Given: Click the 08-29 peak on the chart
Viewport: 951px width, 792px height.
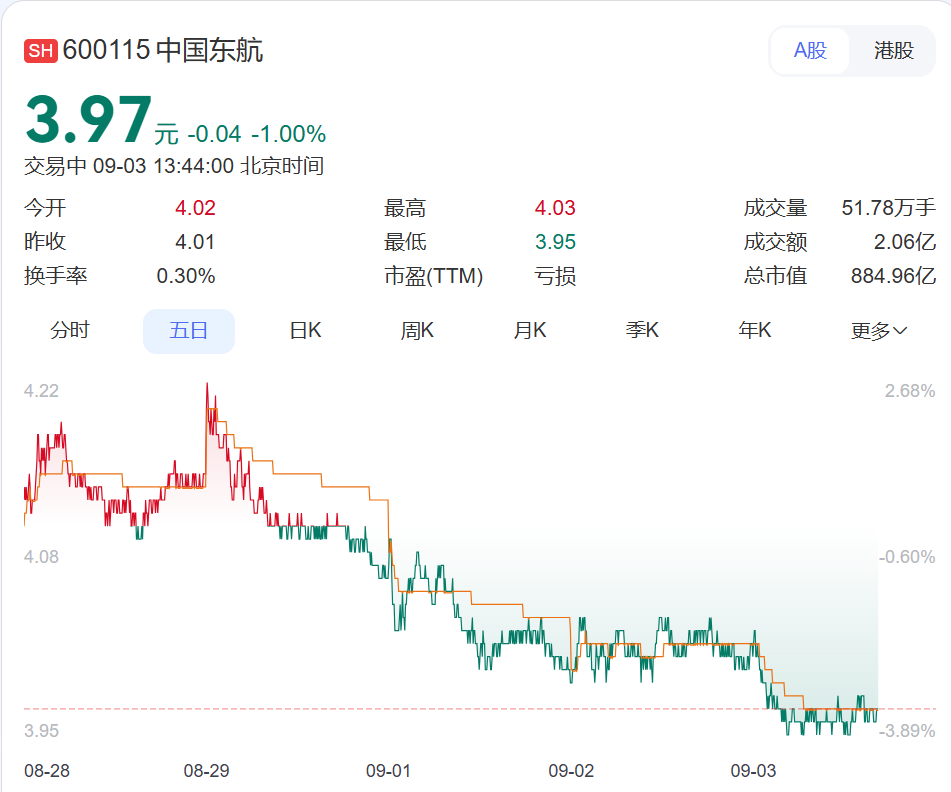Looking at the screenshot, I should (x=207, y=384).
